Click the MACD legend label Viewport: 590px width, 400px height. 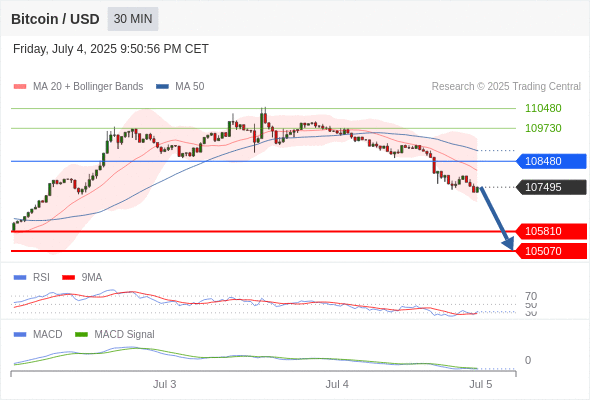click(47, 335)
